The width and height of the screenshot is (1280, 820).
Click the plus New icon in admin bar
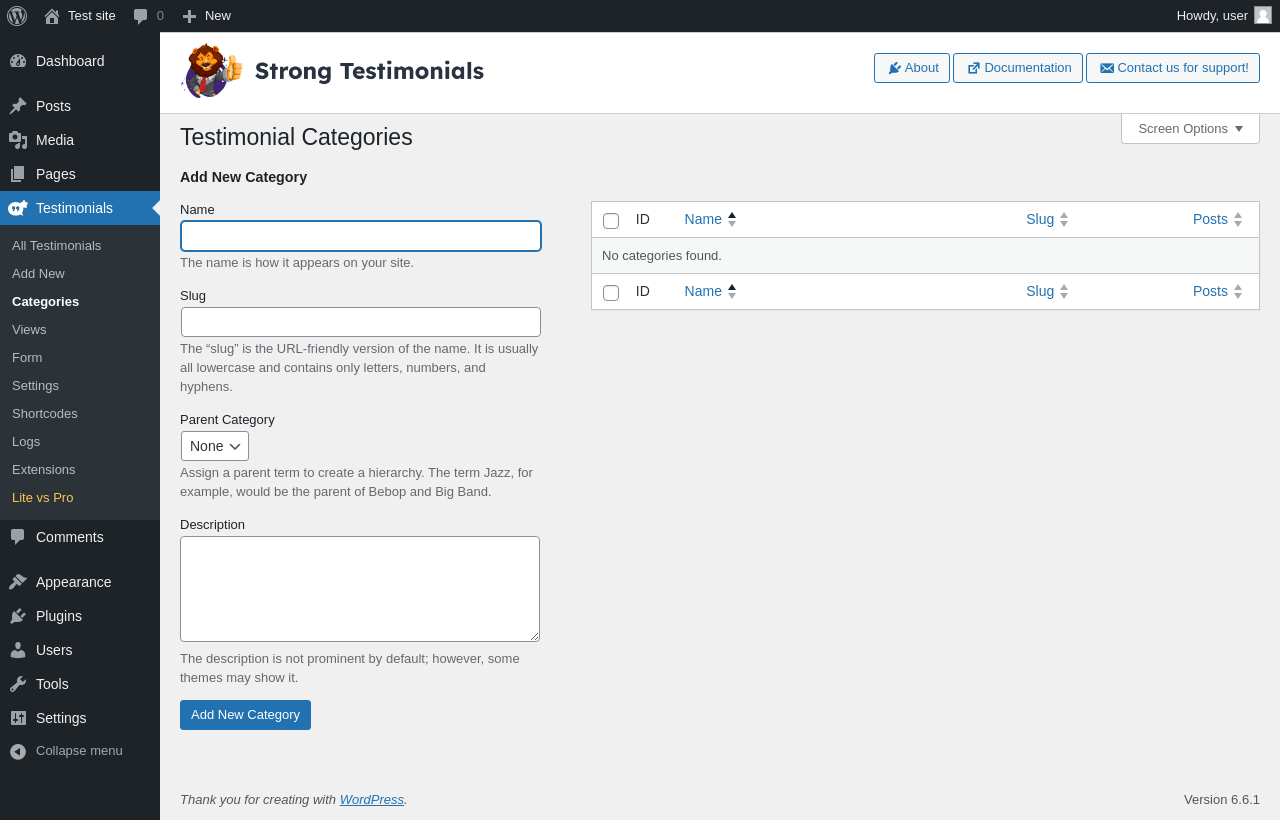pyautogui.click(x=189, y=16)
